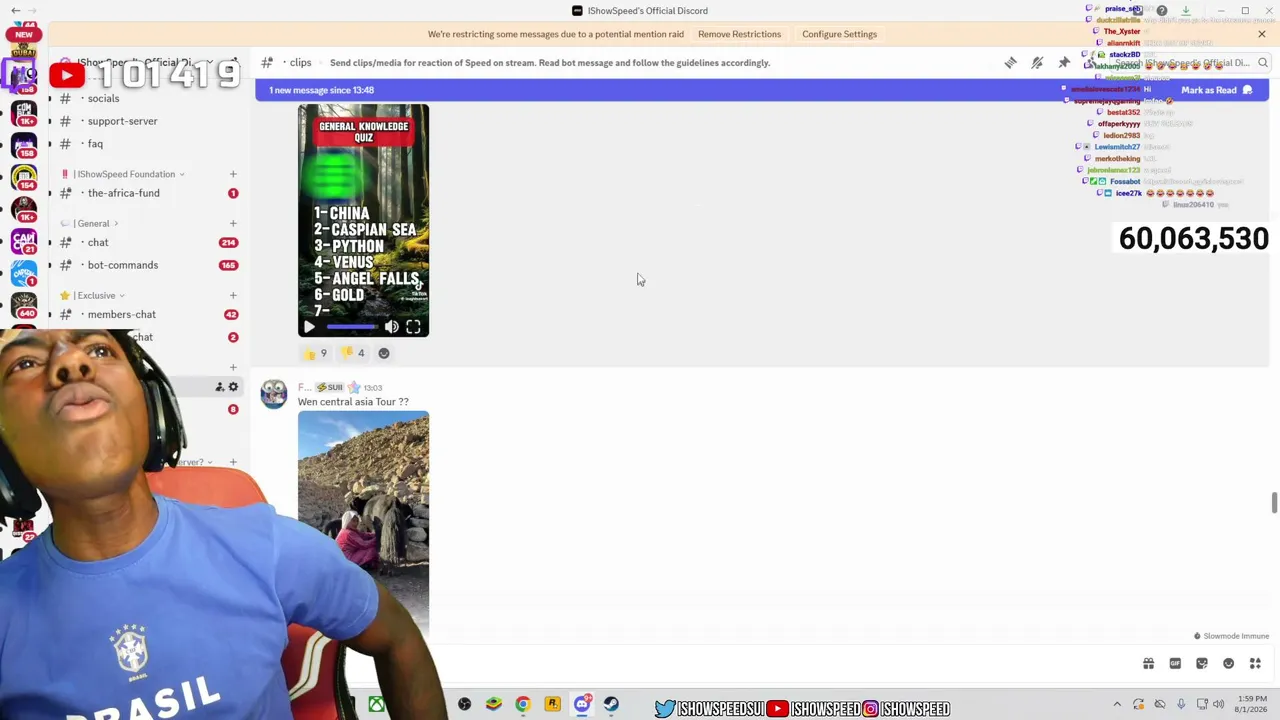Mute the quiz video volume
The width and height of the screenshot is (1280, 720).
[392, 327]
